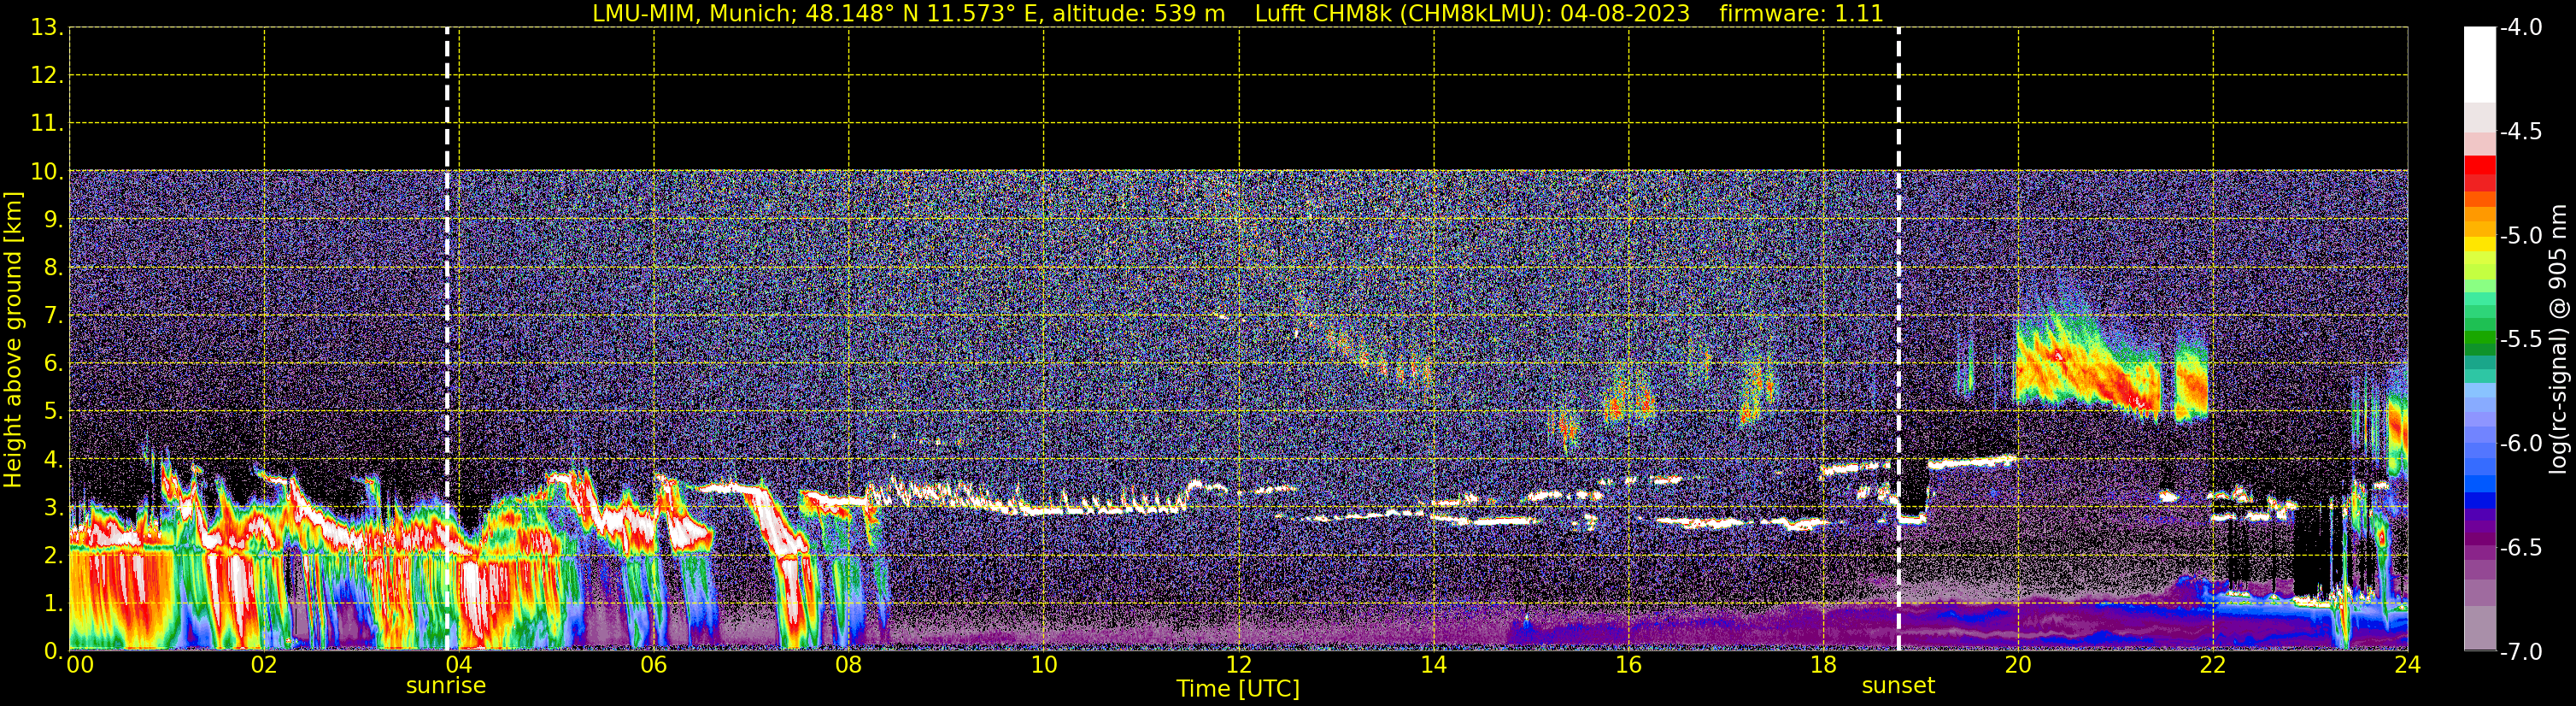The width and height of the screenshot is (2576, 706).
Task: Click the "log(rc-signal) @ 905 nm" colorbar label
Action: pos(2557,339)
